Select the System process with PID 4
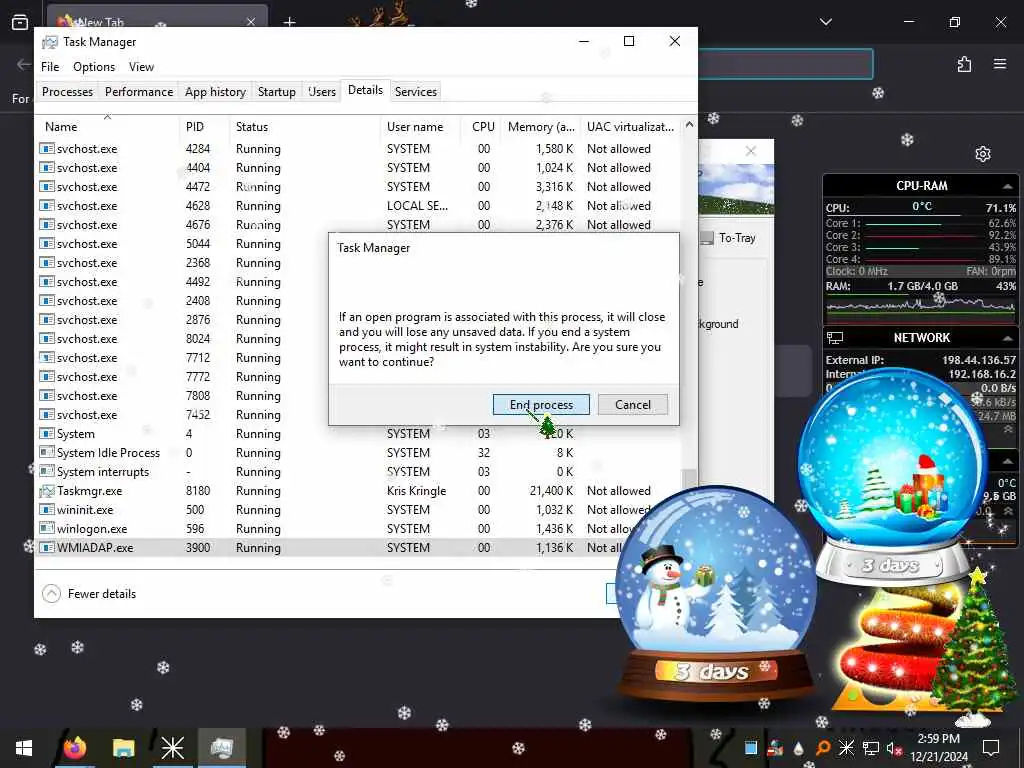This screenshot has width=1024, height=768. pos(359,434)
